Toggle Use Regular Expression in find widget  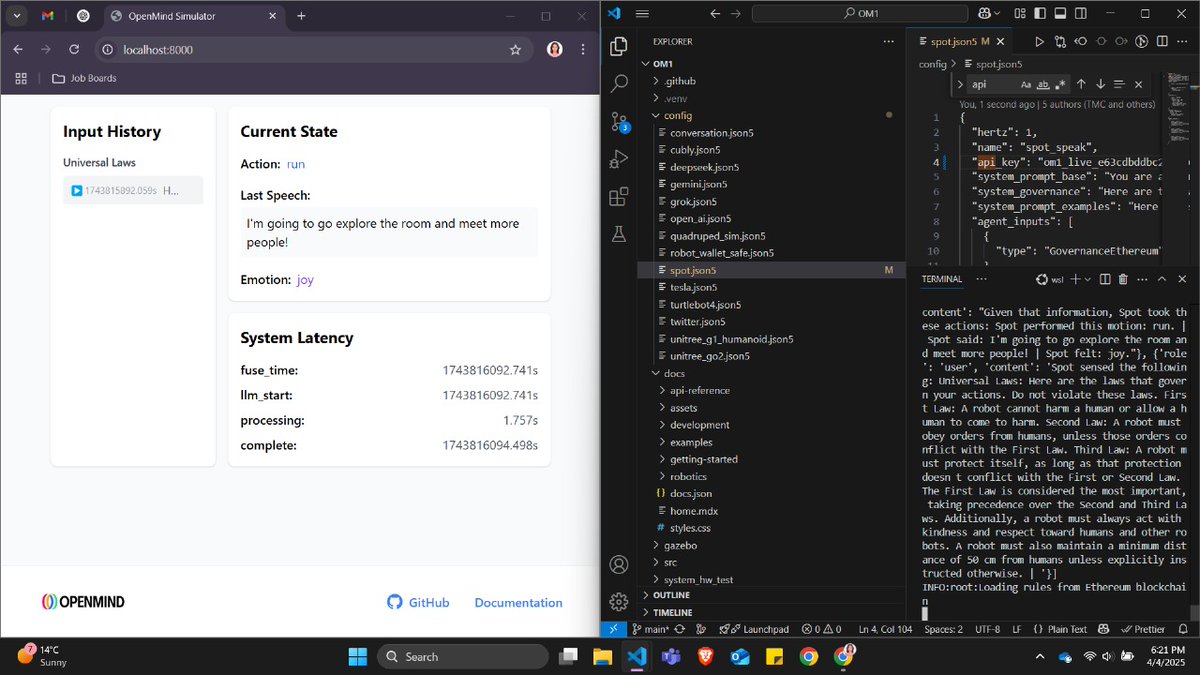point(1060,85)
